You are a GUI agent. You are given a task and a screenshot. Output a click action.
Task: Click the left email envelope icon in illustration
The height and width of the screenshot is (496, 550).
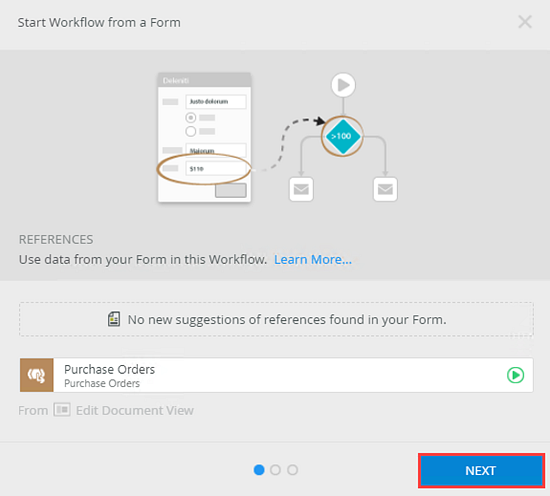point(301,189)
